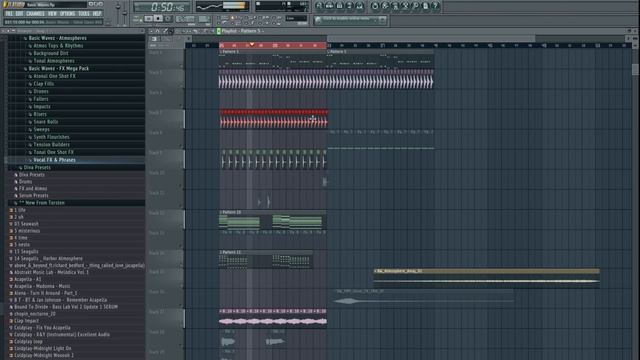Open the FILE menu
Screen dimensions: 640x360
(x=9, y=13)
